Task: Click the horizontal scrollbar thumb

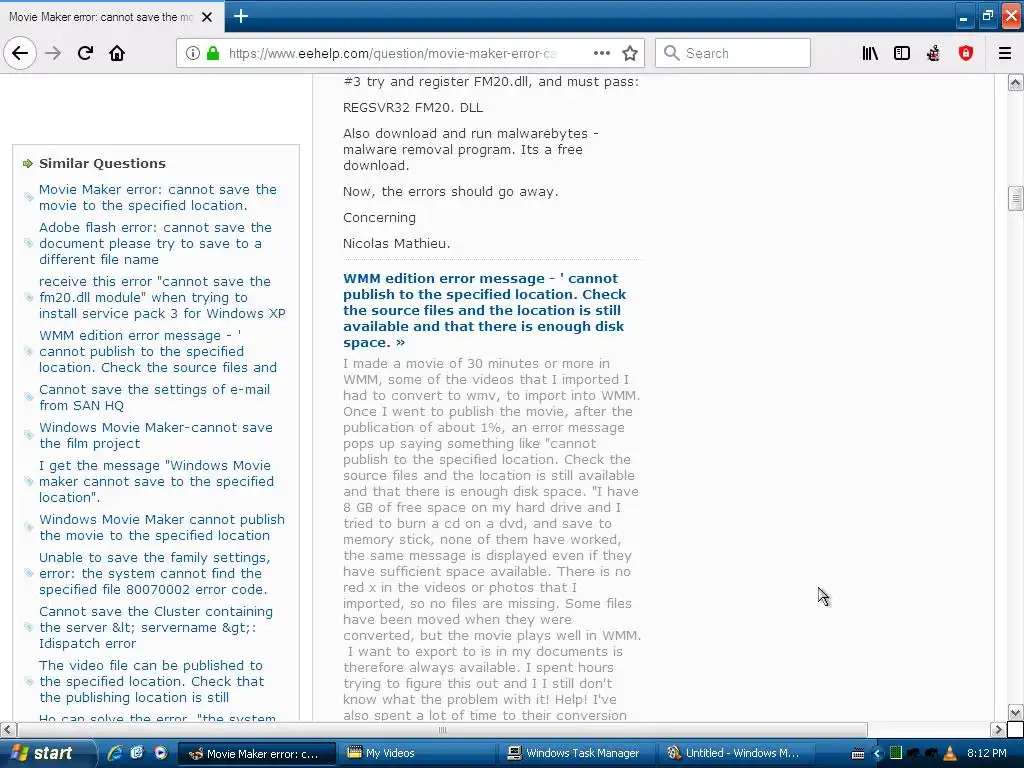Action: [x=442, y=729]
